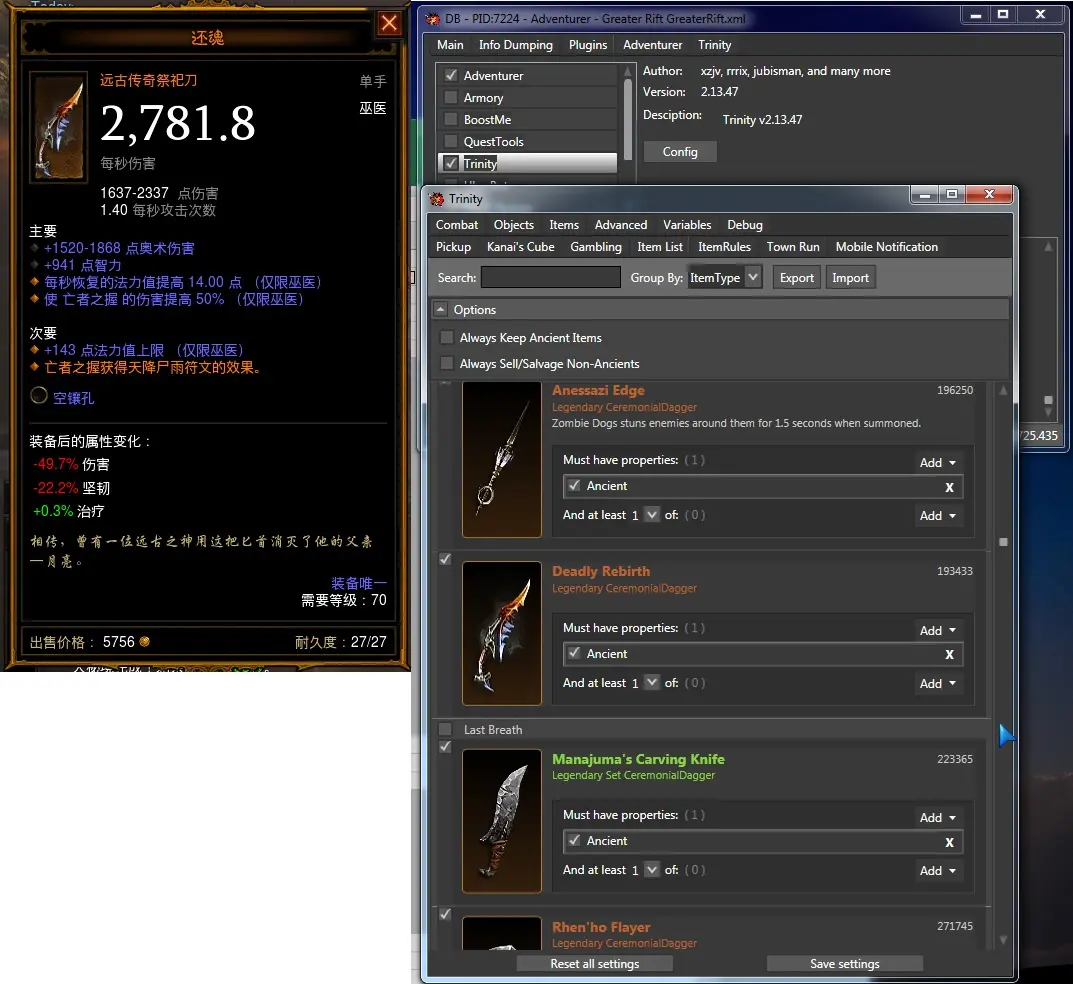Click the empty socket circle in item tooltip

click(39, 396)
